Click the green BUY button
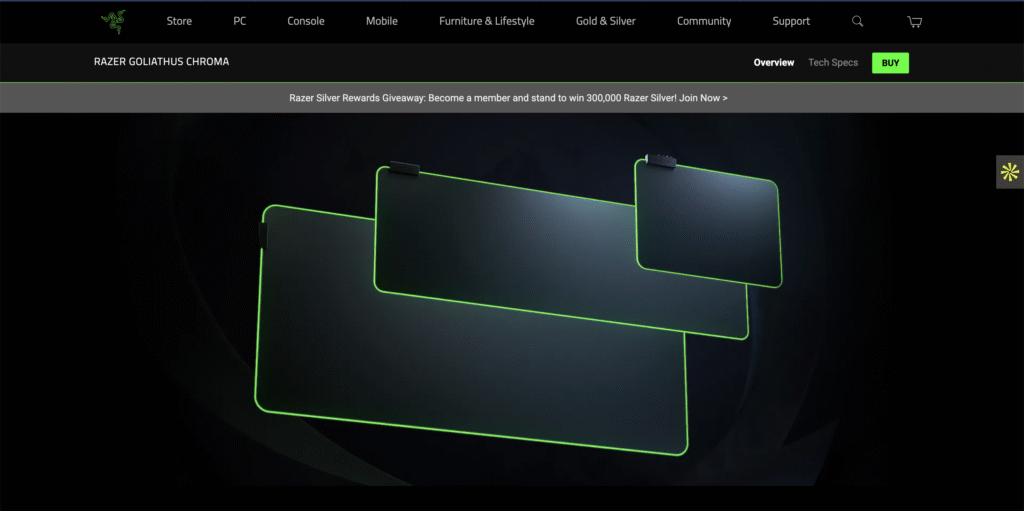1024x511 pixels. [x=890, y=63]
